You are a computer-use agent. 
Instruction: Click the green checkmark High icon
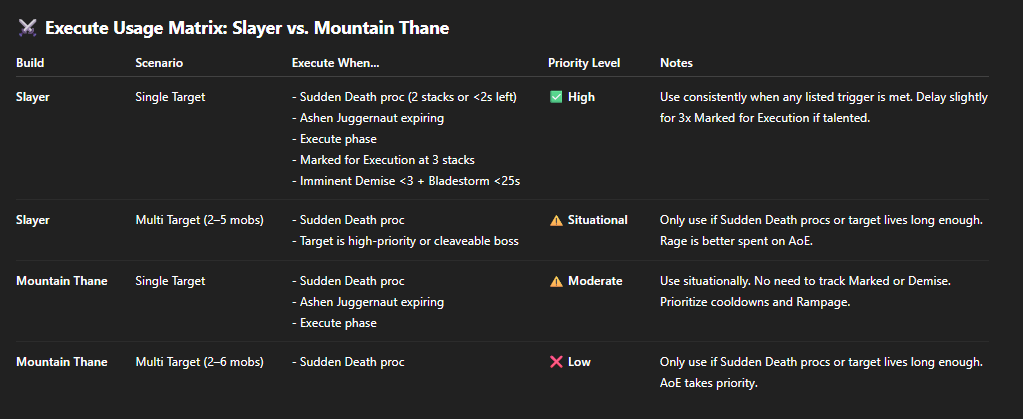tap(556, 97)
